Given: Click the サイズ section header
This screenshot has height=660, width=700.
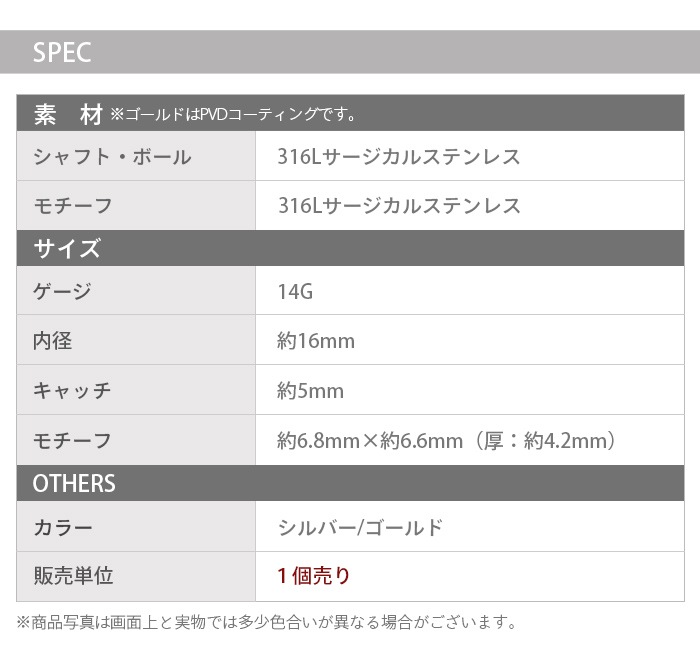Looking at the screenshot, I should (67, 248).
